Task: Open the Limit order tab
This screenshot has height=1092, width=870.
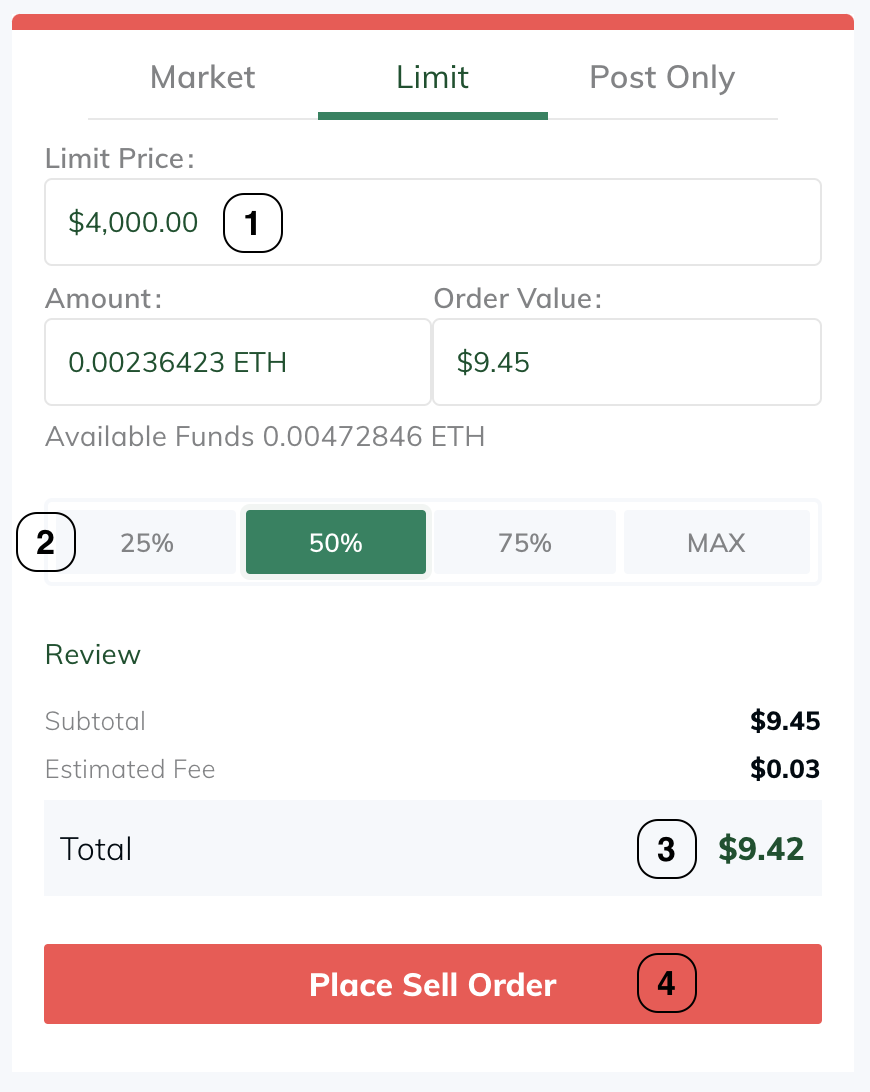Action: pyautogui.click(x=433, y=77)
